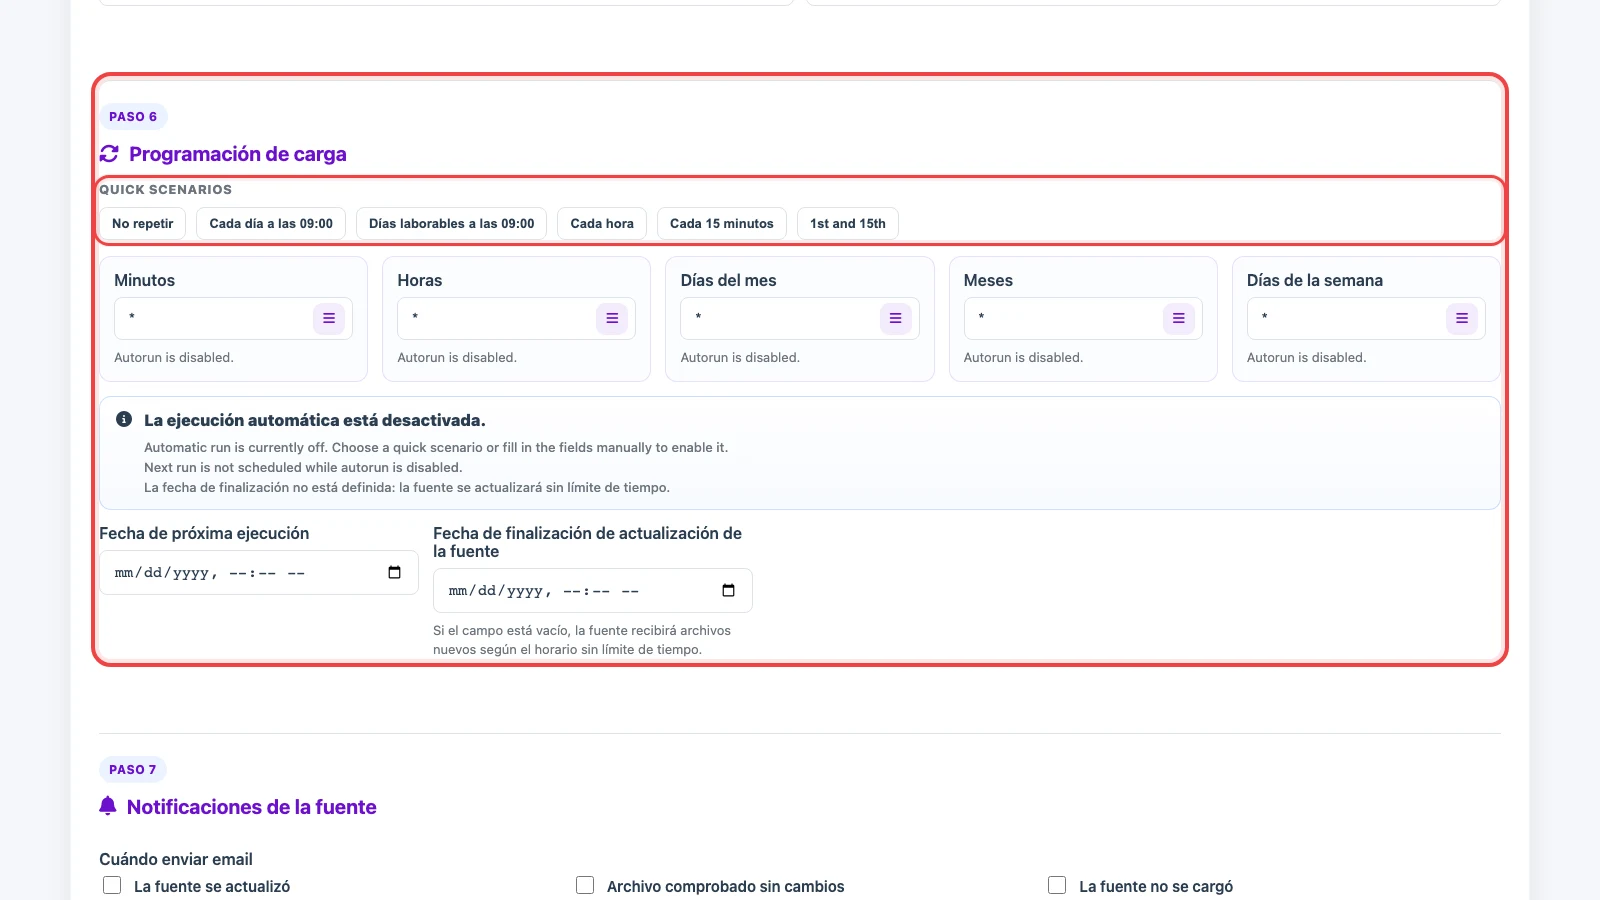Viewport: 1600px width, 900px height.
Task: Select the Cada 15 minutos scenario
Action: (x=722, y=223)
